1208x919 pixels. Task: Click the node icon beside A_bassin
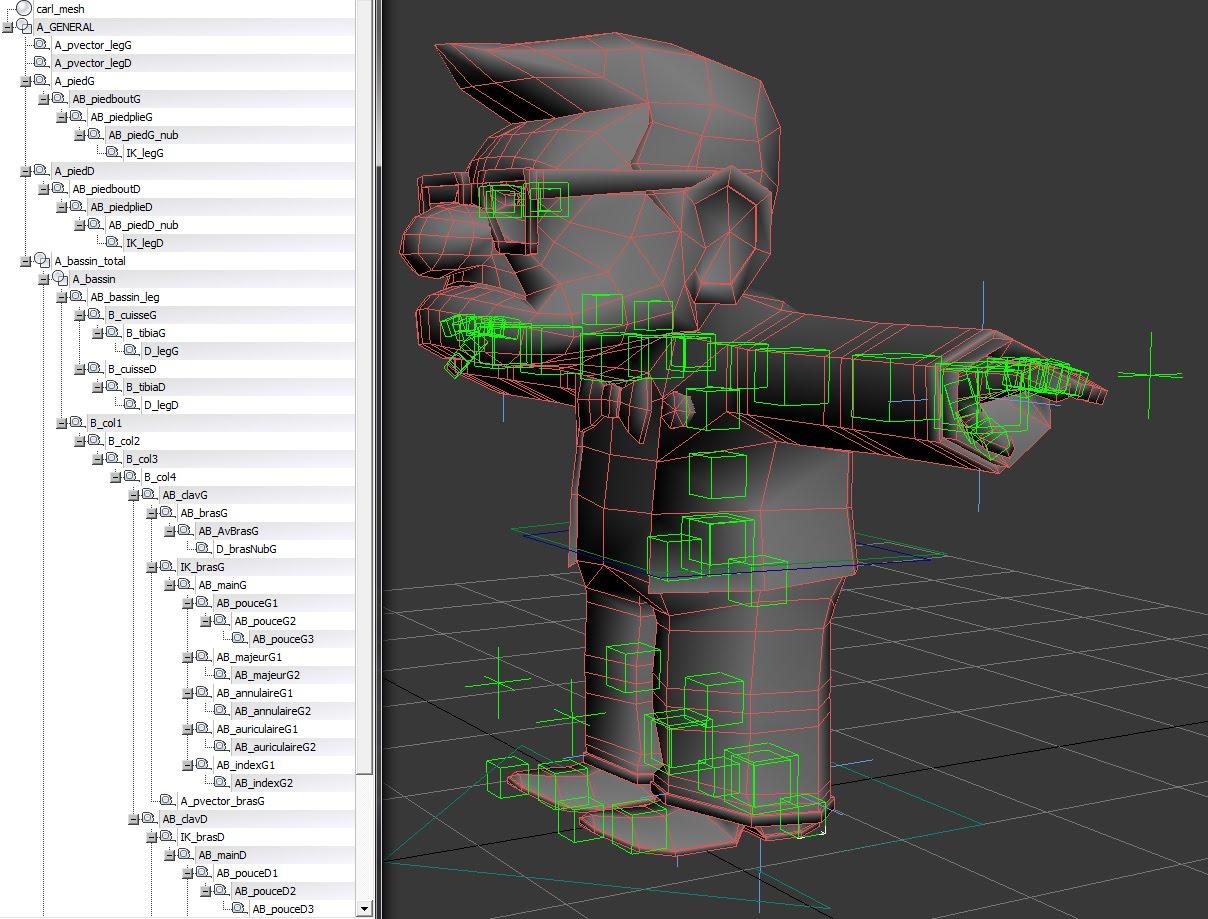(59, 279)
